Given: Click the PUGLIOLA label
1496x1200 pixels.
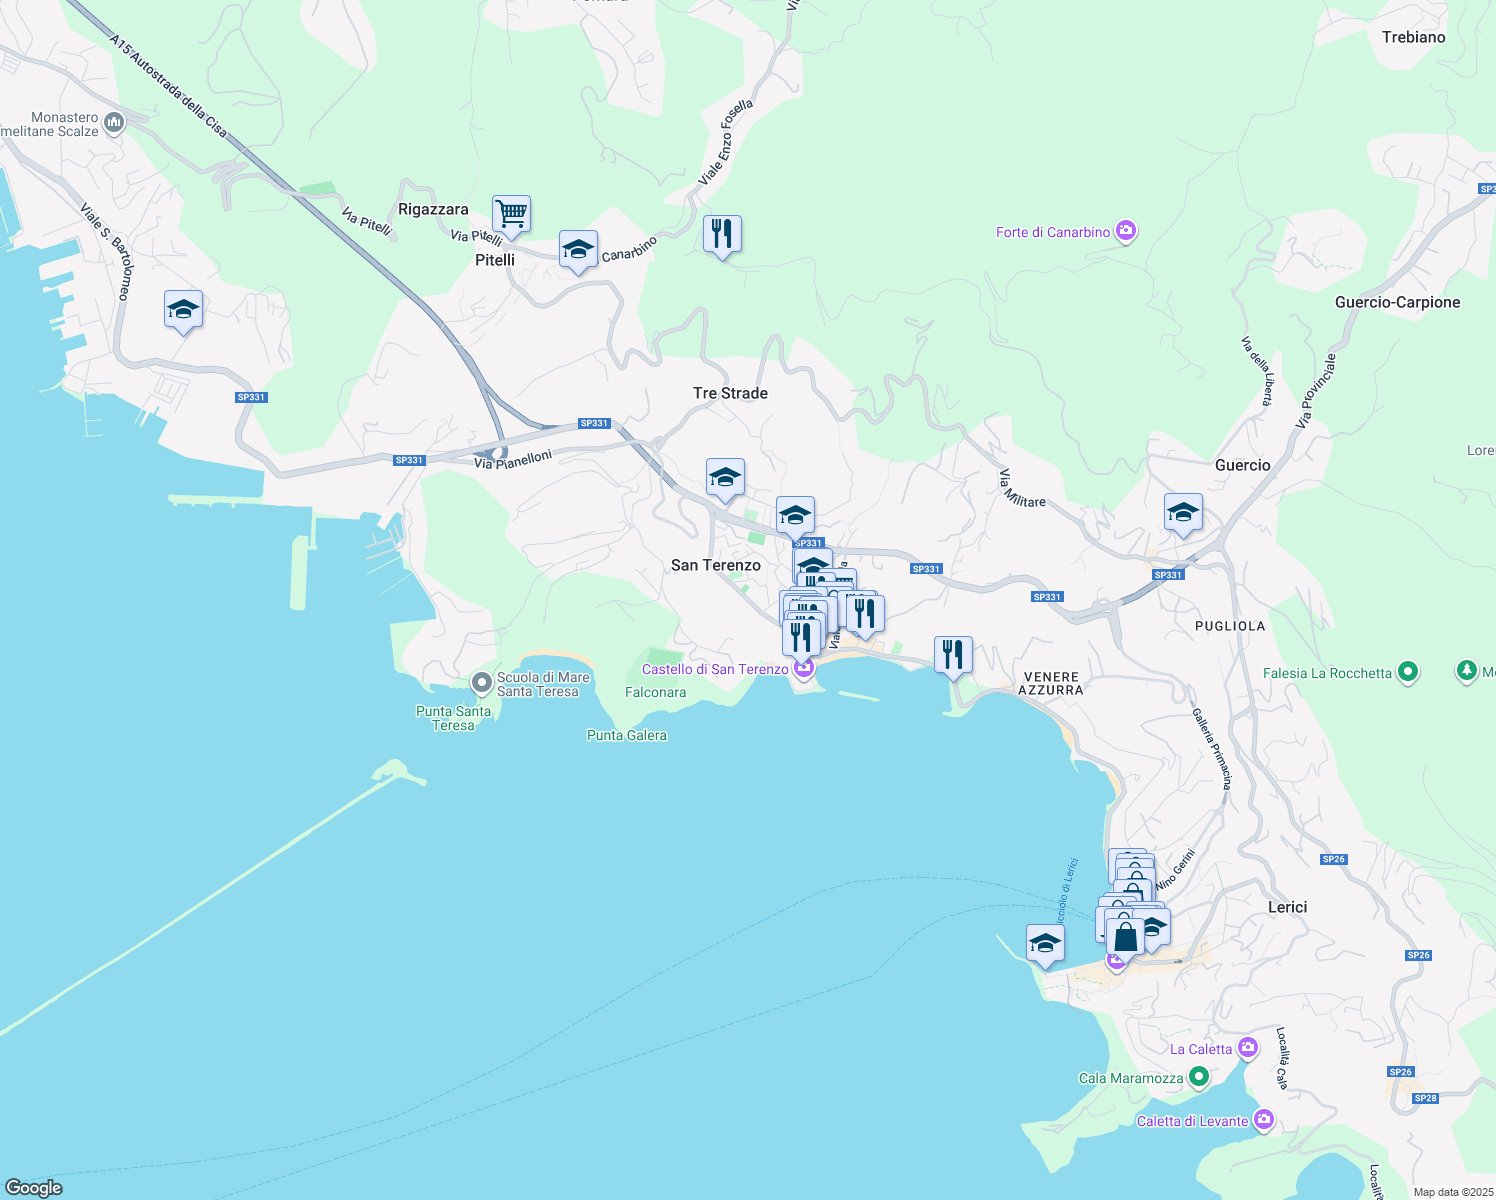Looking at the screenshot, I should [x=1230, y=626].
